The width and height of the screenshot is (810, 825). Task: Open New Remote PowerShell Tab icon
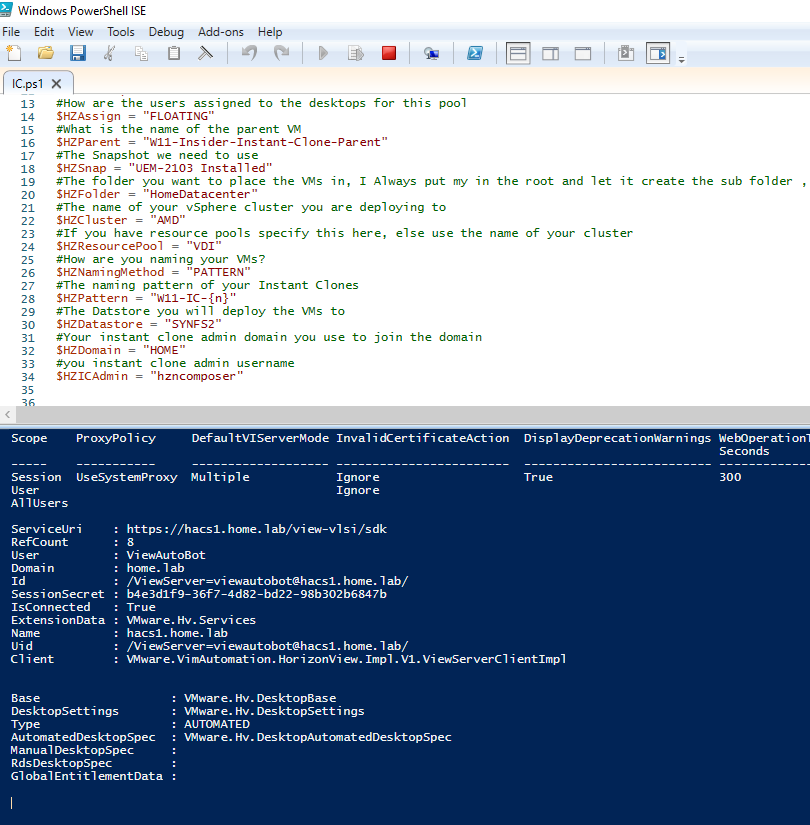(x=432, y=53)
